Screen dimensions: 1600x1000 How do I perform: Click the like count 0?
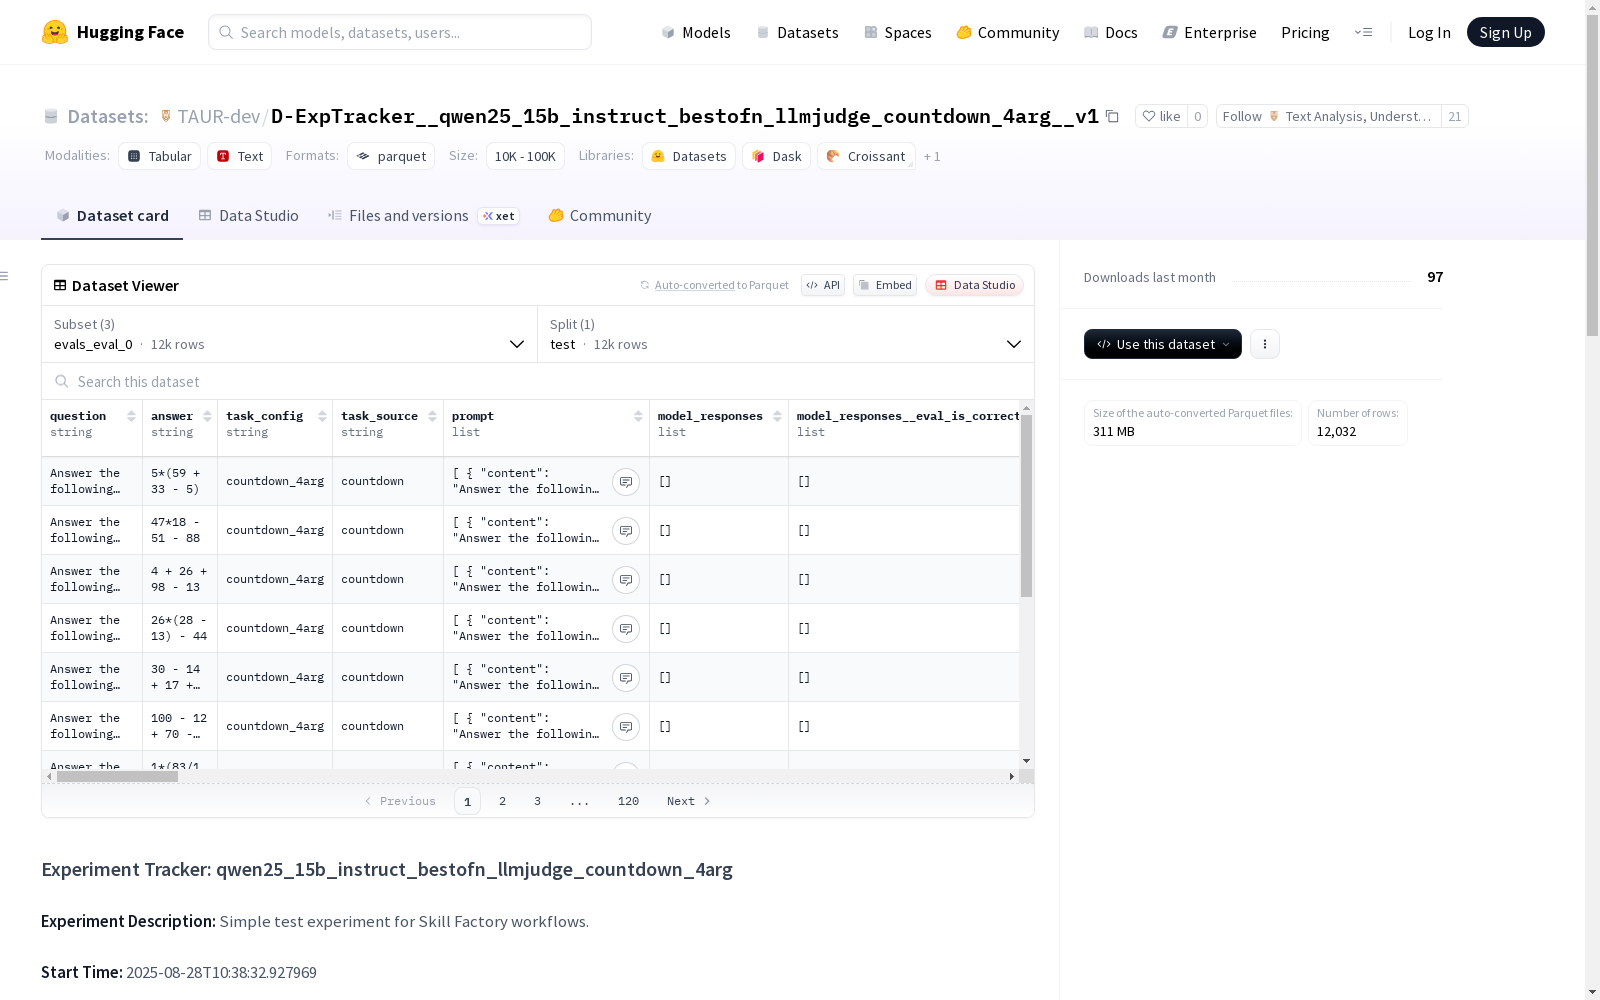[1198, 116]
